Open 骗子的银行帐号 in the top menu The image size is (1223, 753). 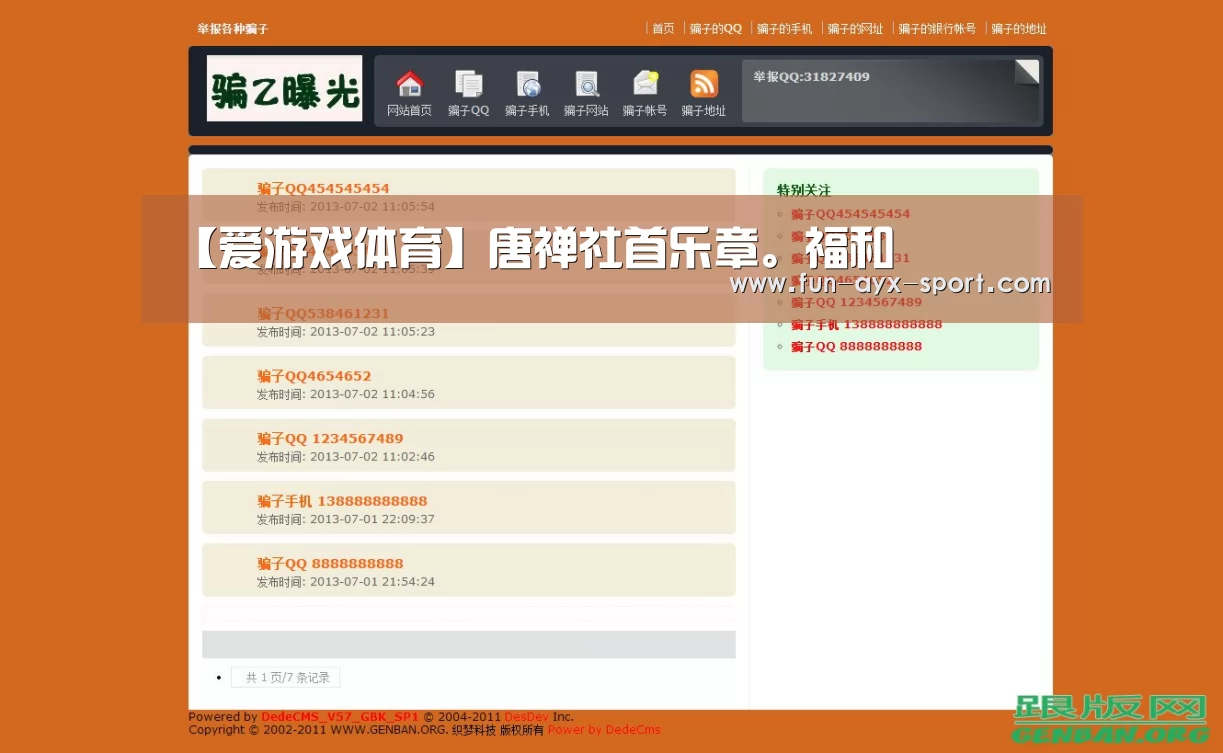pos(937,29)
